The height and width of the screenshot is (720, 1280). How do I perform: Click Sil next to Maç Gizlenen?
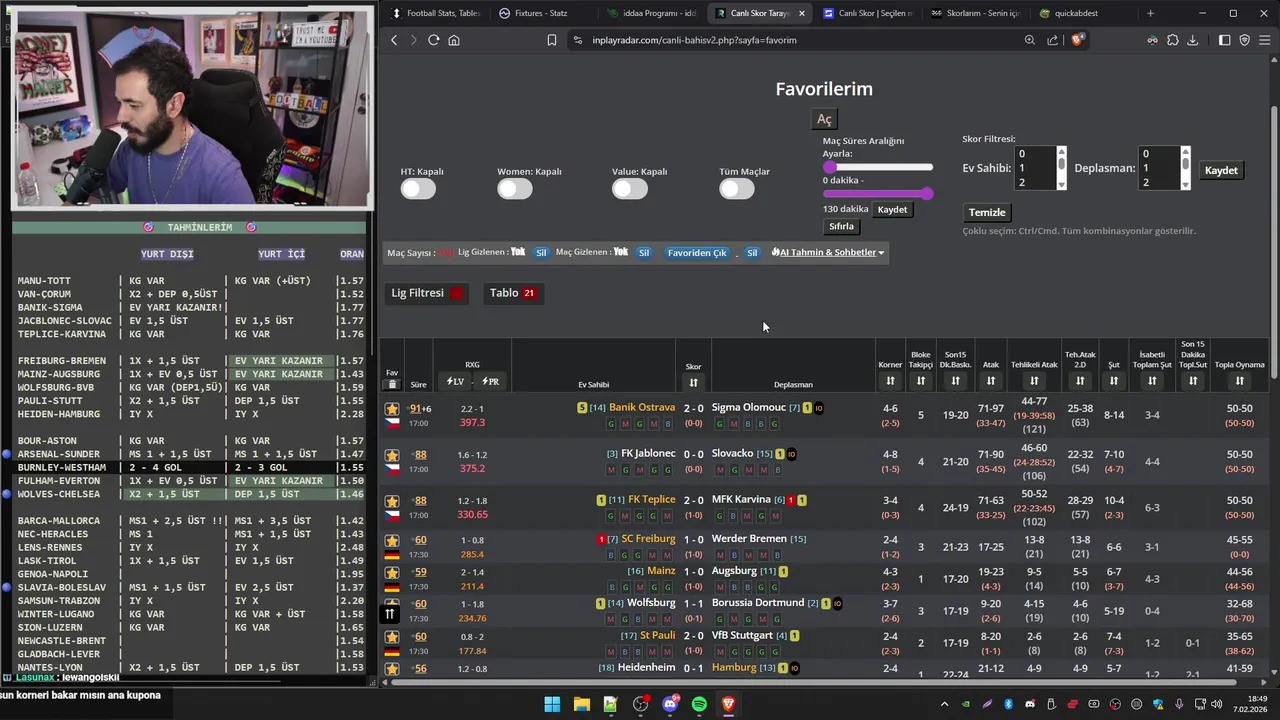tap(644, 253)
